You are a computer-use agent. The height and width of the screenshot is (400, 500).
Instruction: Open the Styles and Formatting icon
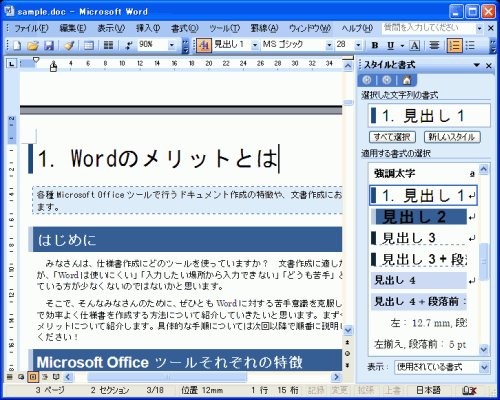tap(204, 45)
